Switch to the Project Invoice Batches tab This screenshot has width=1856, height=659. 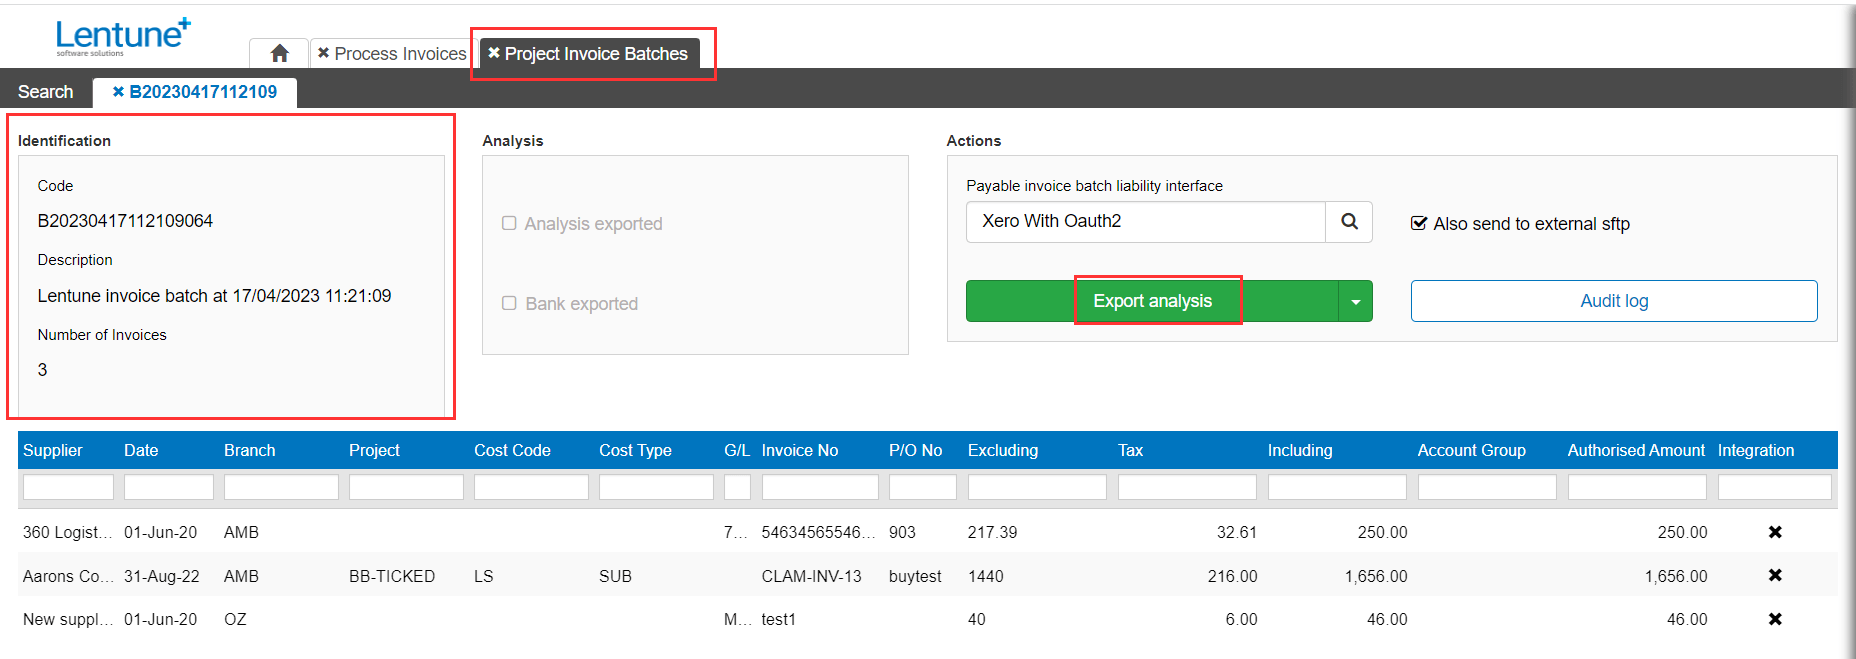click(596, 54)
